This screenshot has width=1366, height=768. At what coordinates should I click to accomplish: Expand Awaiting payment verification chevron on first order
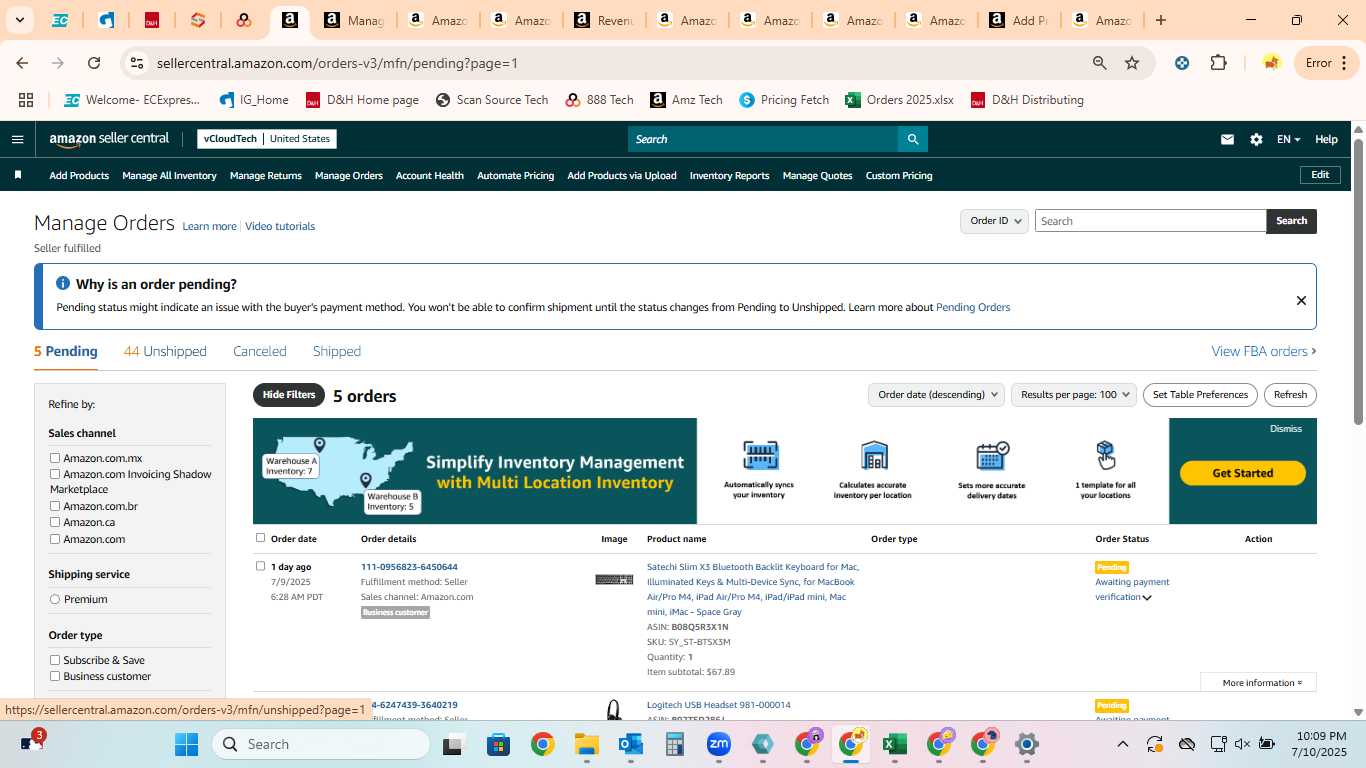pyautogui.click(x=1147, y=598)
